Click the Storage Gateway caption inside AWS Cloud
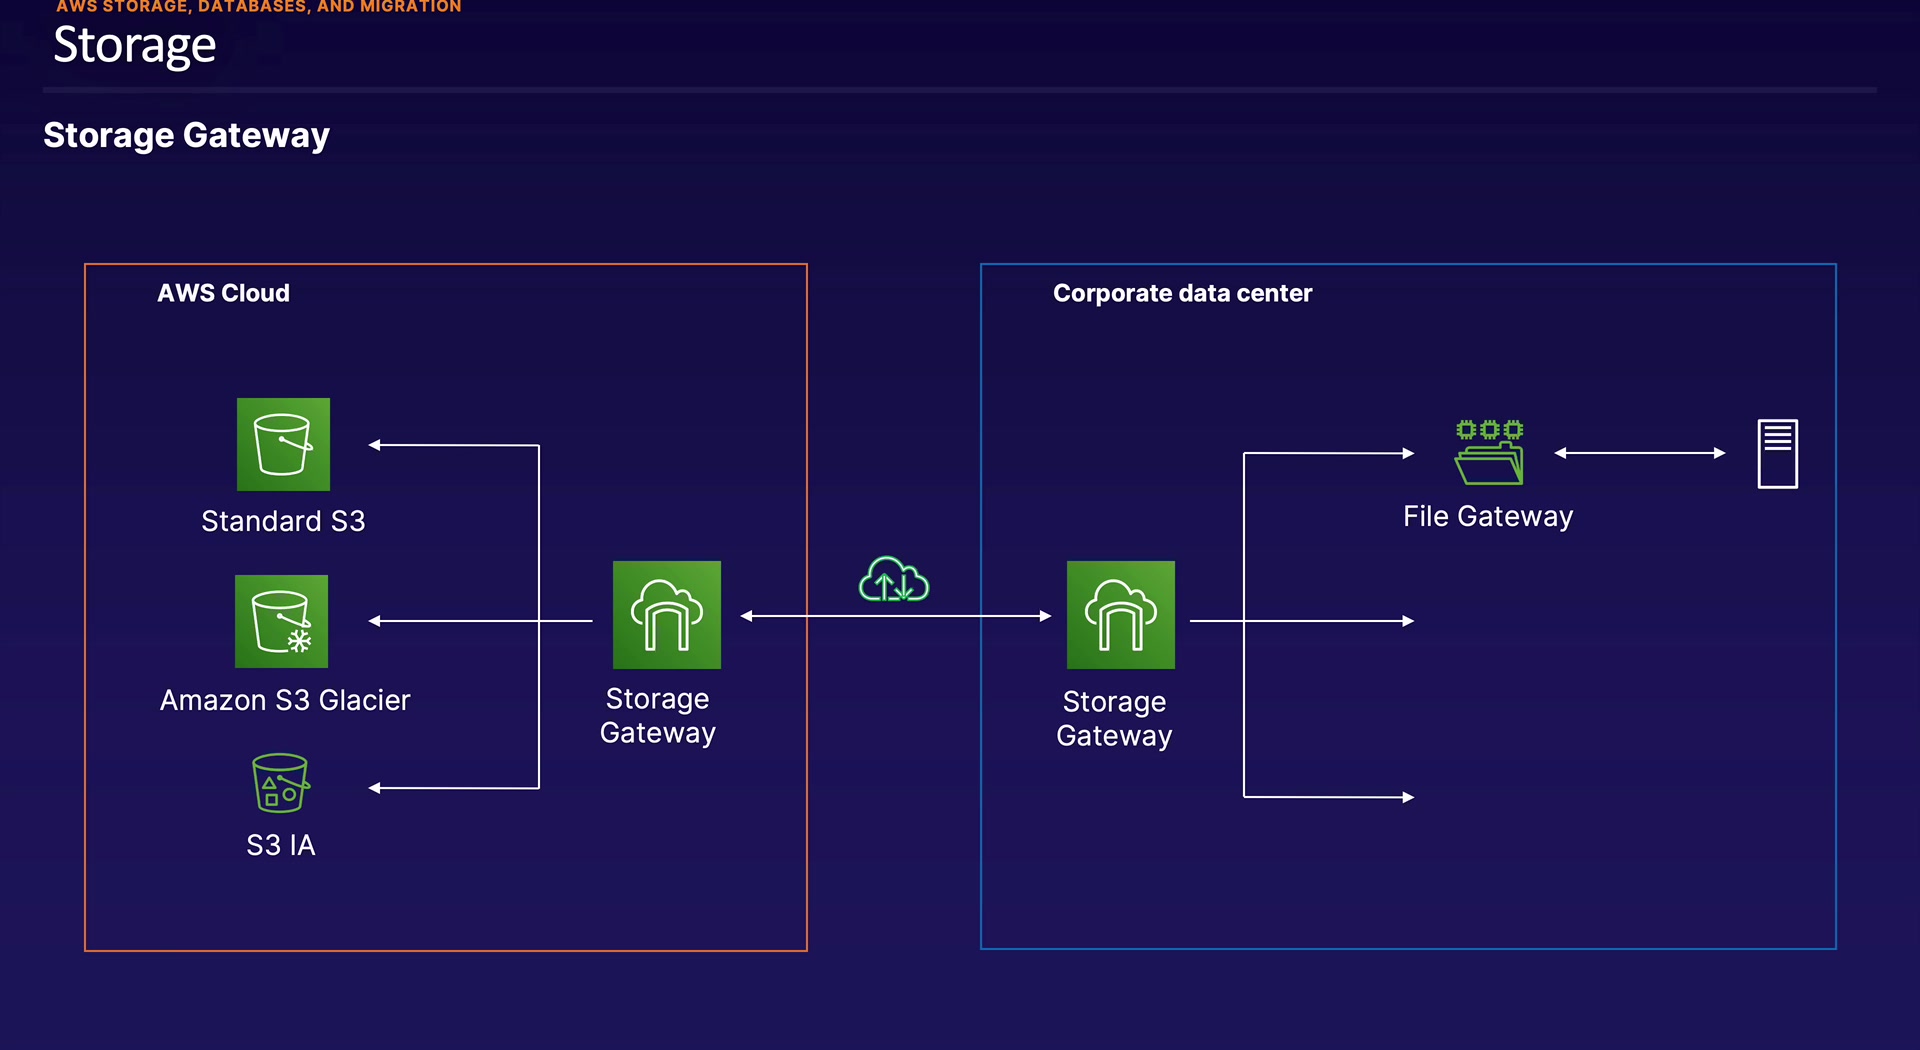The width and height of the screenshot is (1920, 1050). 658,715
